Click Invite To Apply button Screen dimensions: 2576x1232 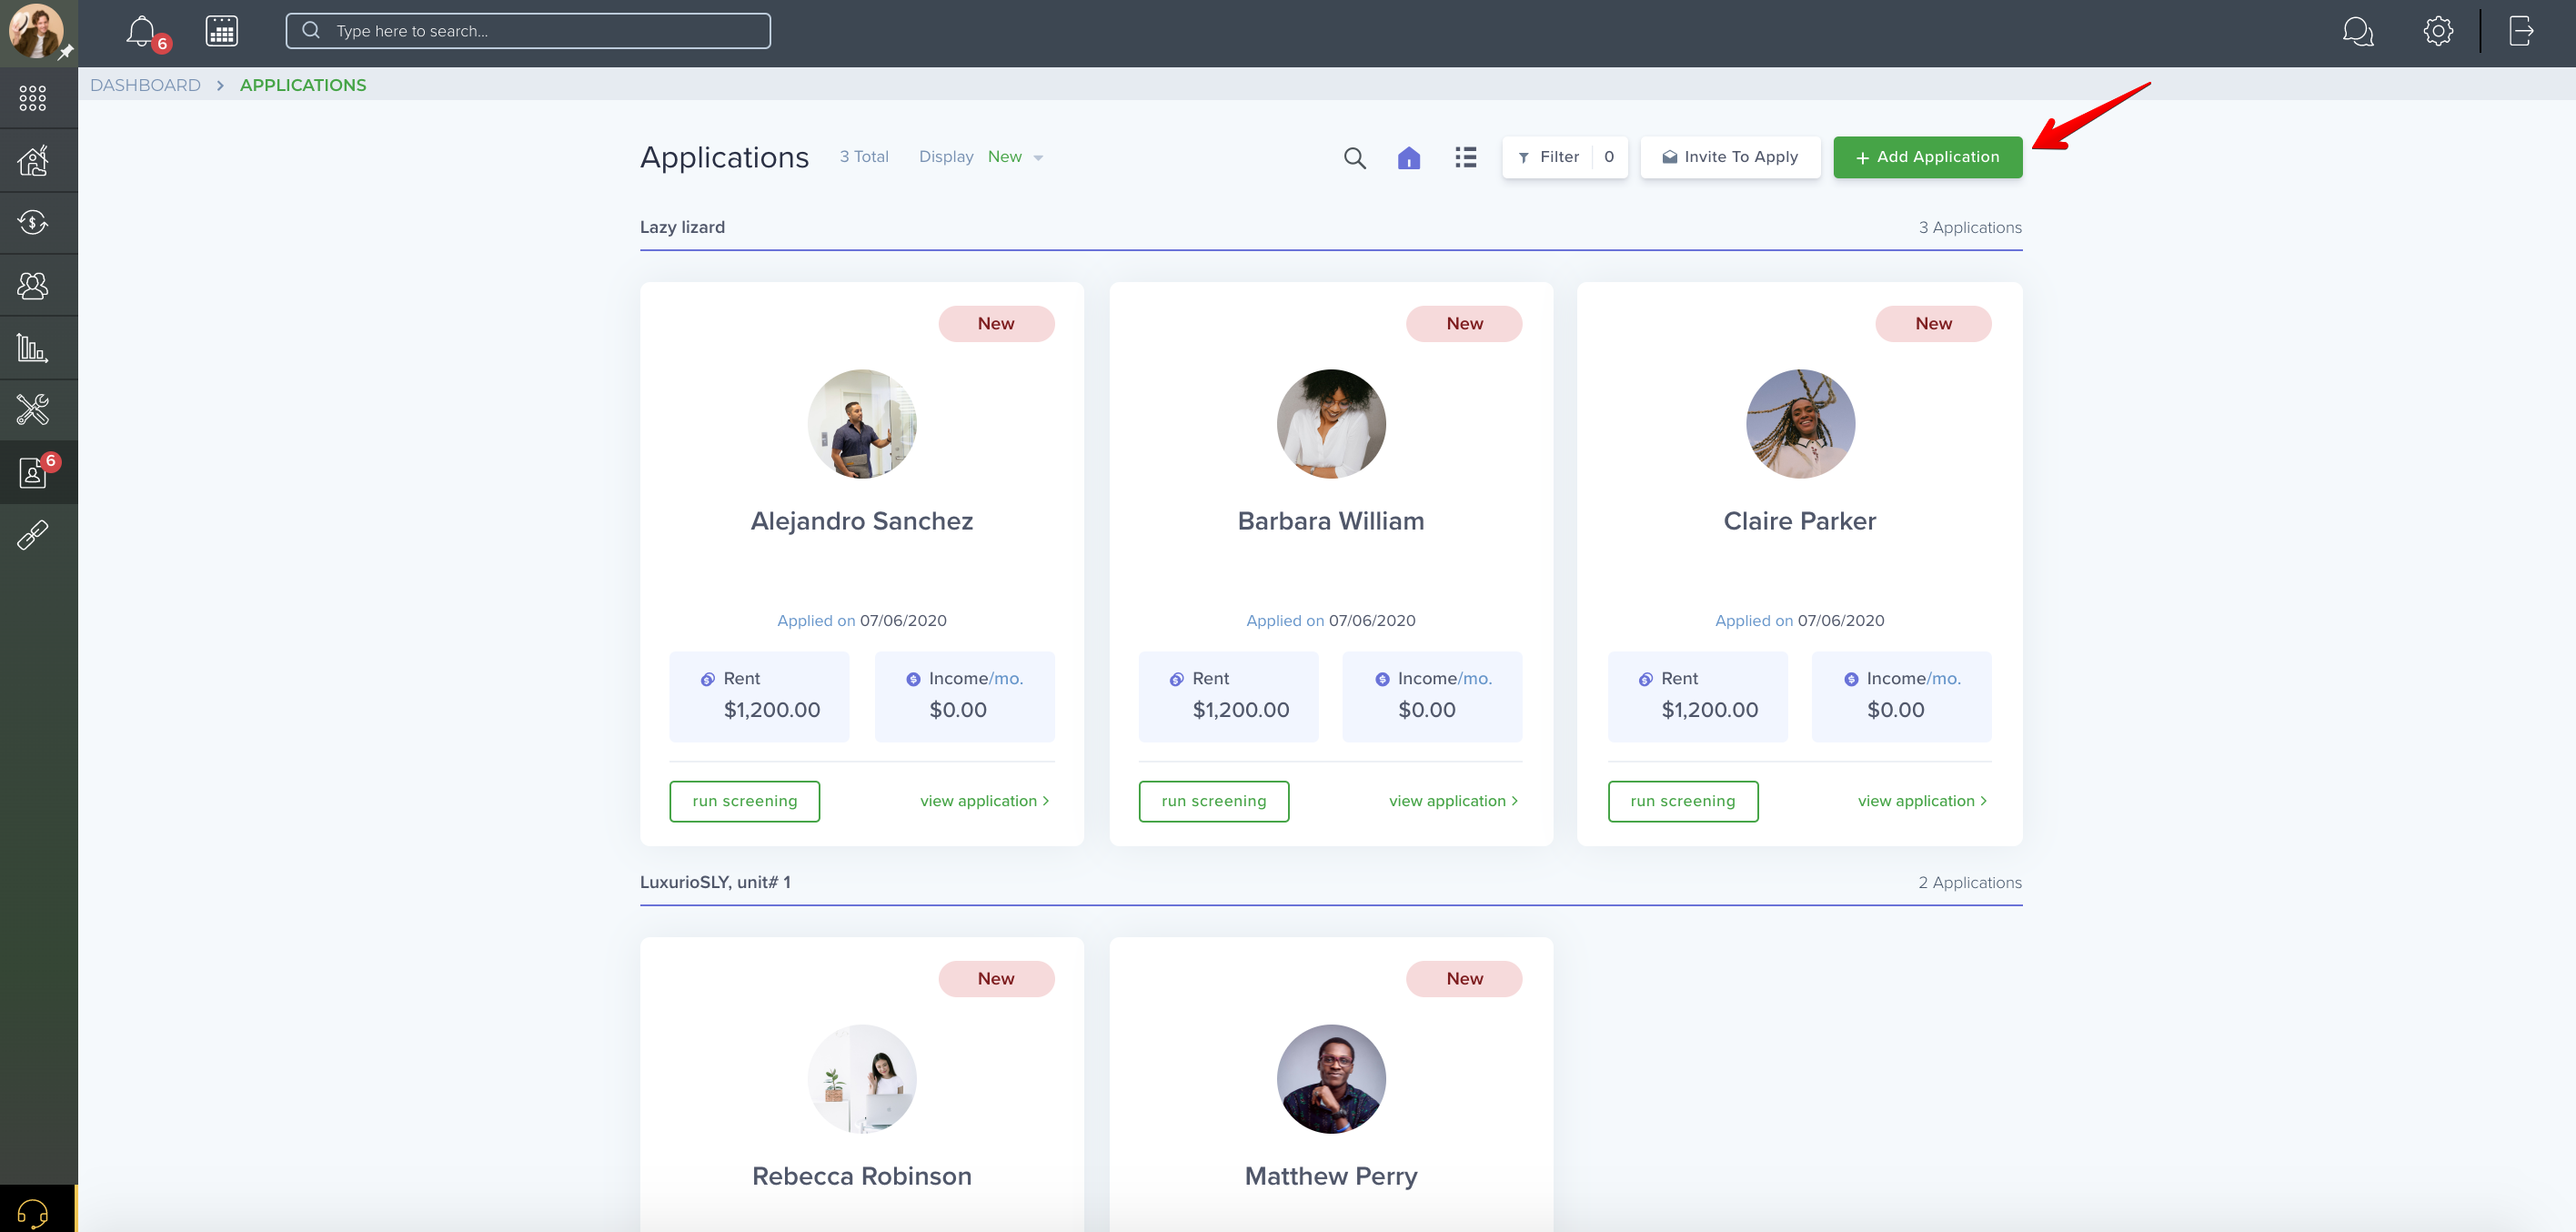(x=1730, y=157)
